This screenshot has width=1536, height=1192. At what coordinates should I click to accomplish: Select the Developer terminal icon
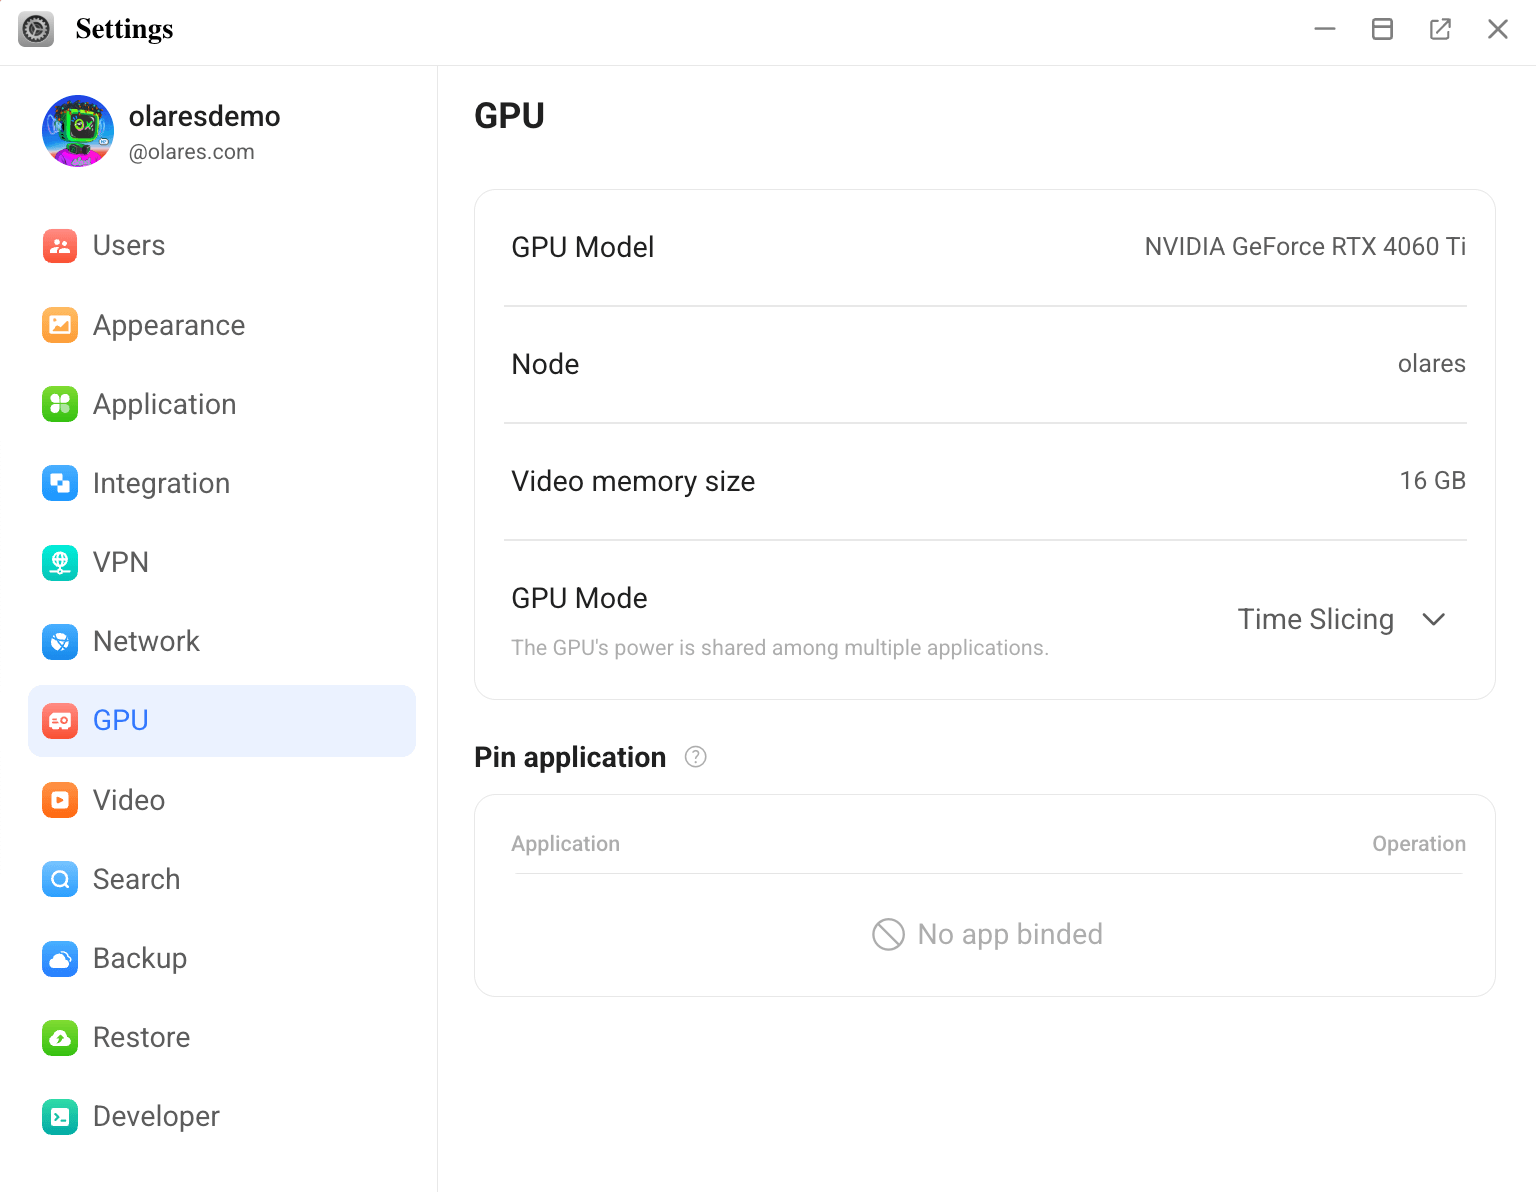click(60, 1116)
